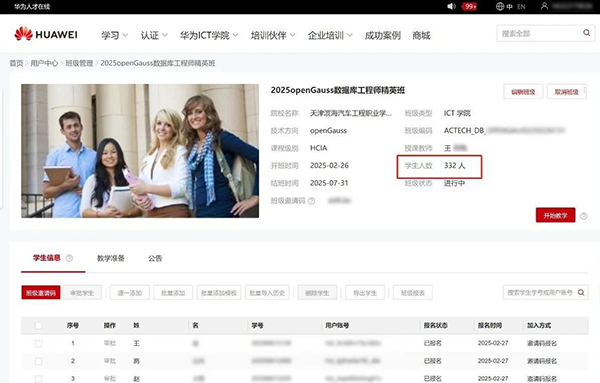
Task: Open the 99+ notifications badge
Action: pyautogui.click(x=469, y=7)
